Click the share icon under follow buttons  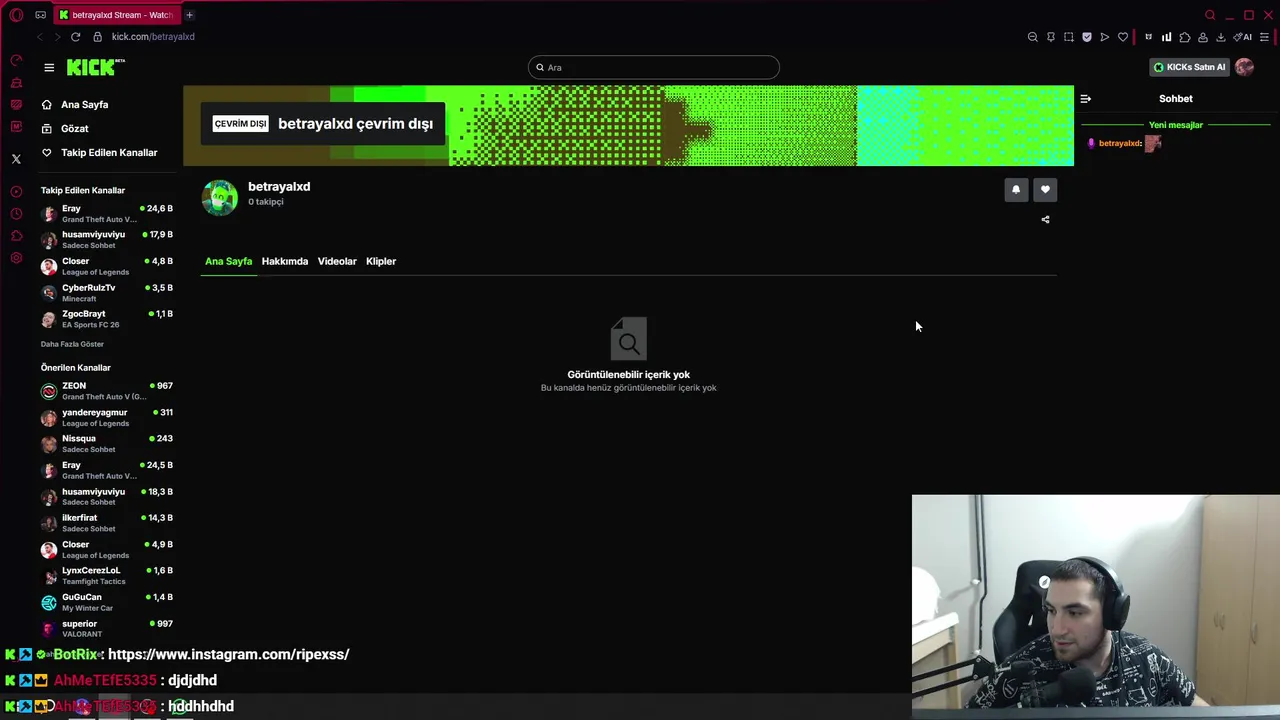tap(1045, 219)
